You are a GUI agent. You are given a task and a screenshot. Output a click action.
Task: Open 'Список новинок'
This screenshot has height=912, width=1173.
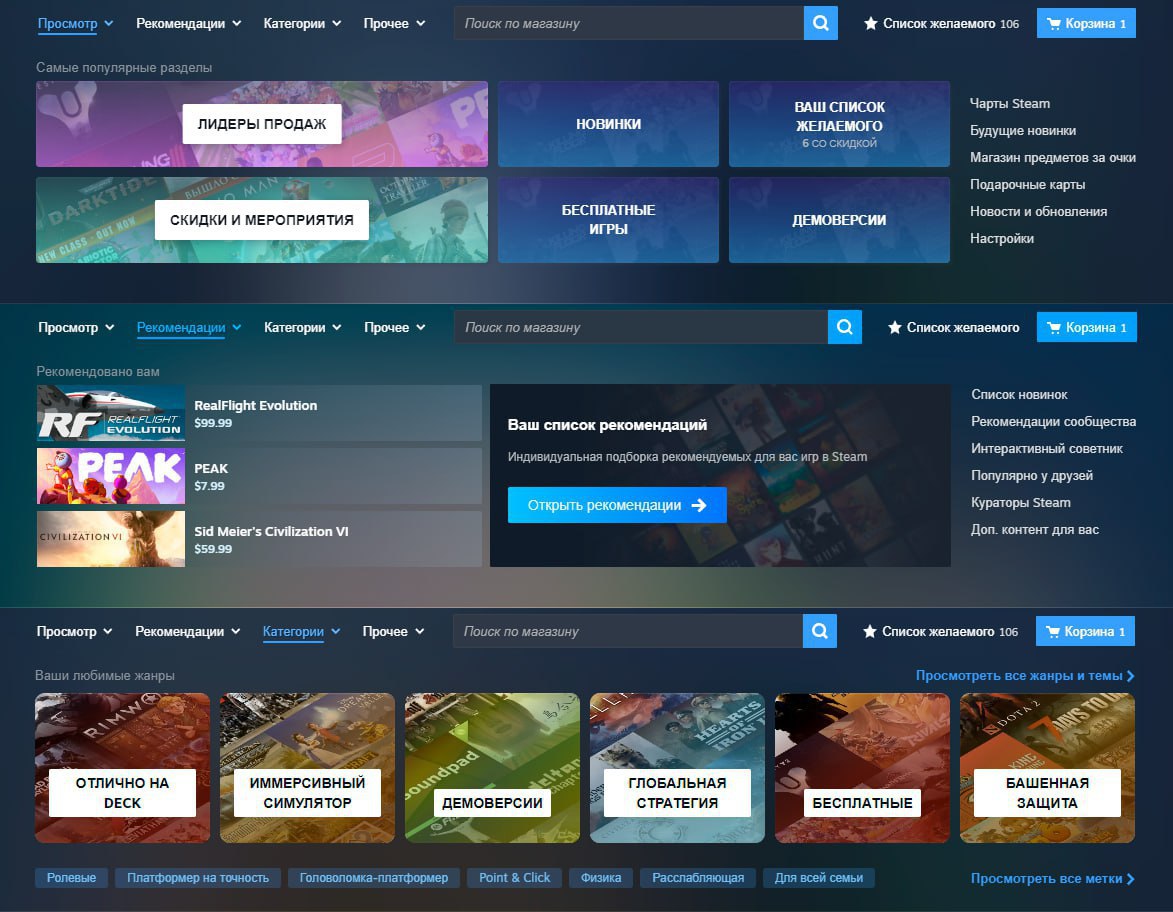(x=1020, y=394)
